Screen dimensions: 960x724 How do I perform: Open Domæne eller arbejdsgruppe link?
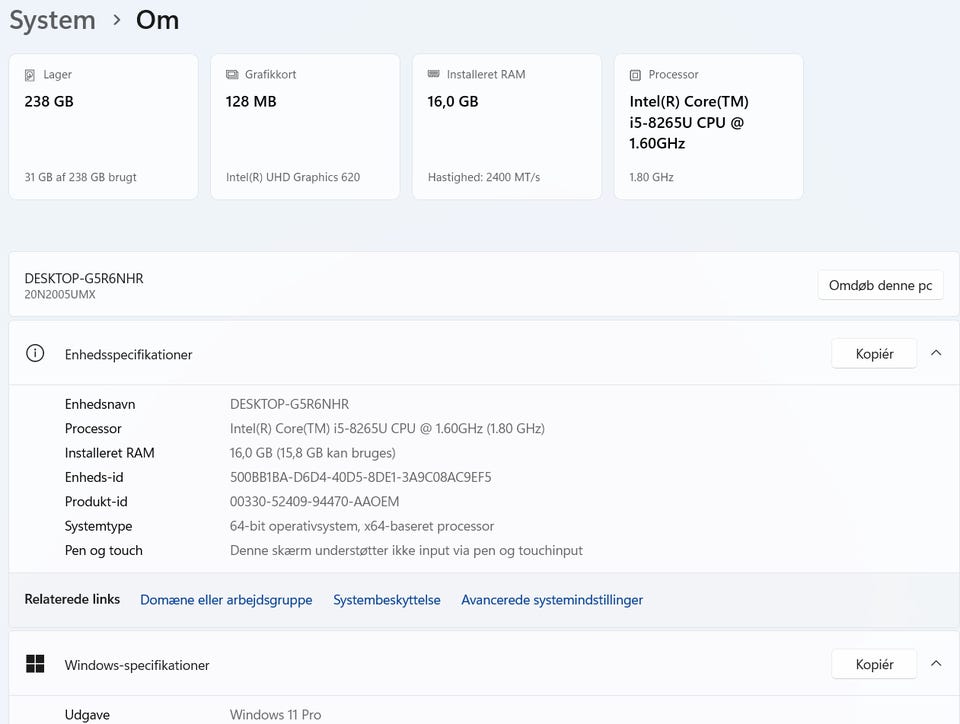(x=226, y=600)
